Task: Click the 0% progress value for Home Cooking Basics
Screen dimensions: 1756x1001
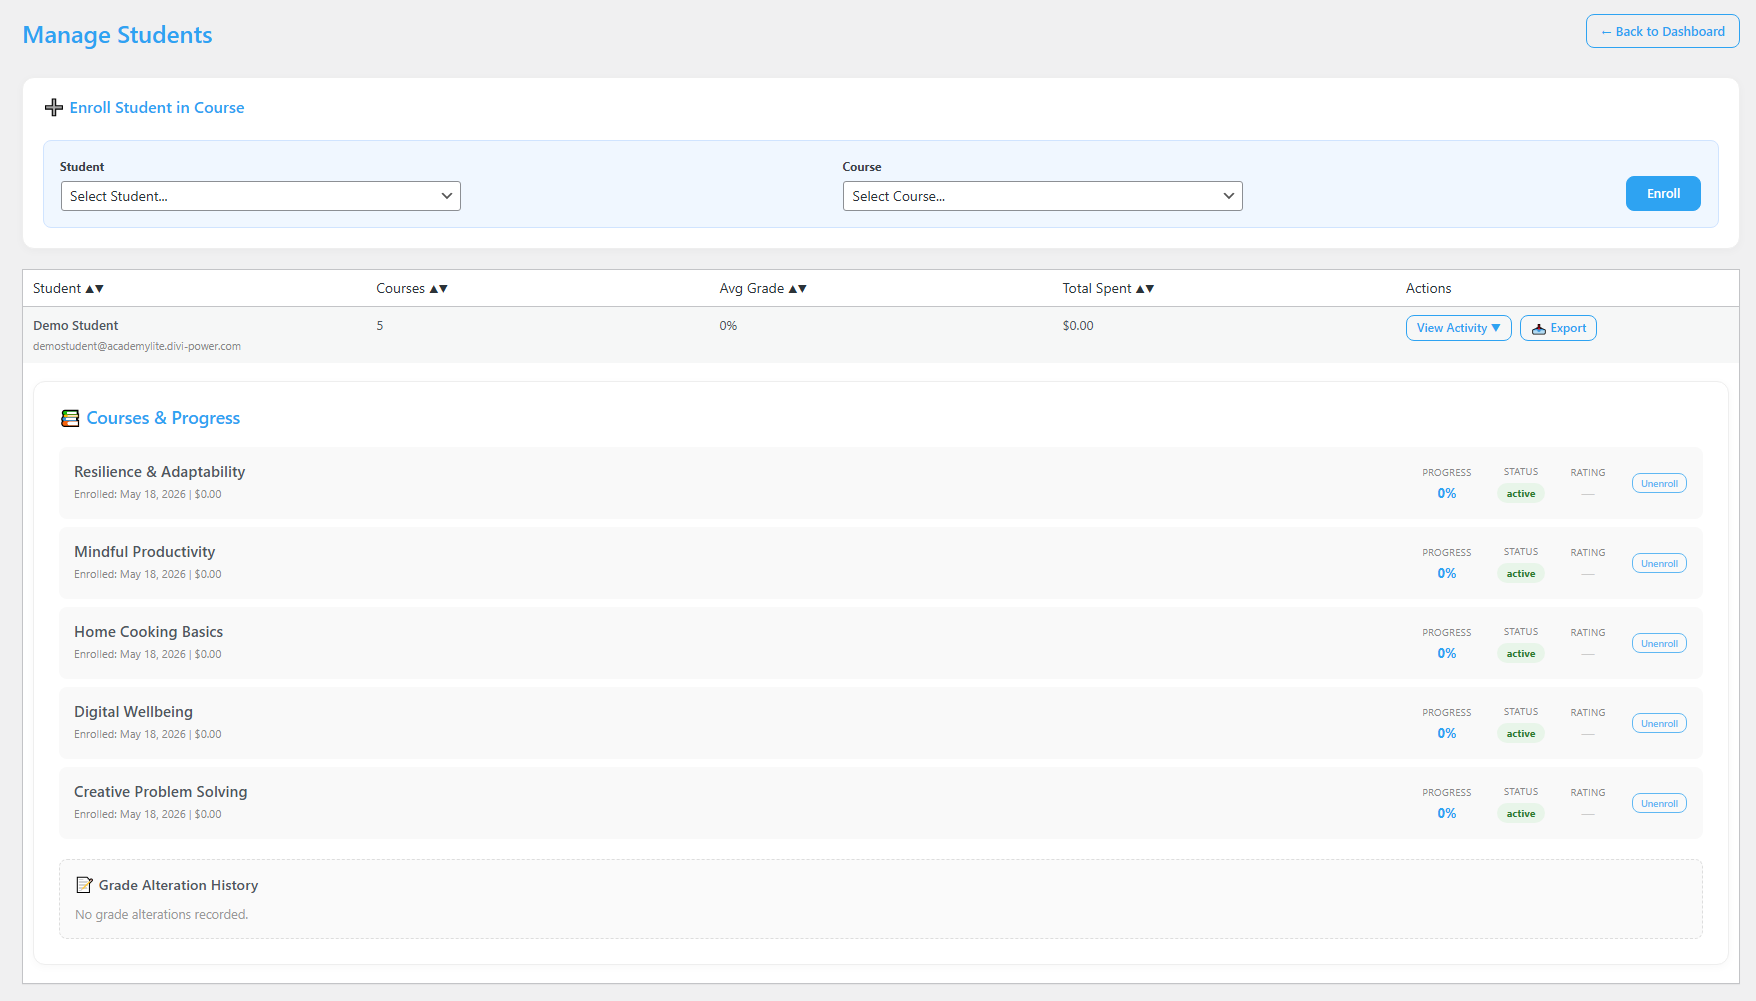Action: [x=1447, y=654]
